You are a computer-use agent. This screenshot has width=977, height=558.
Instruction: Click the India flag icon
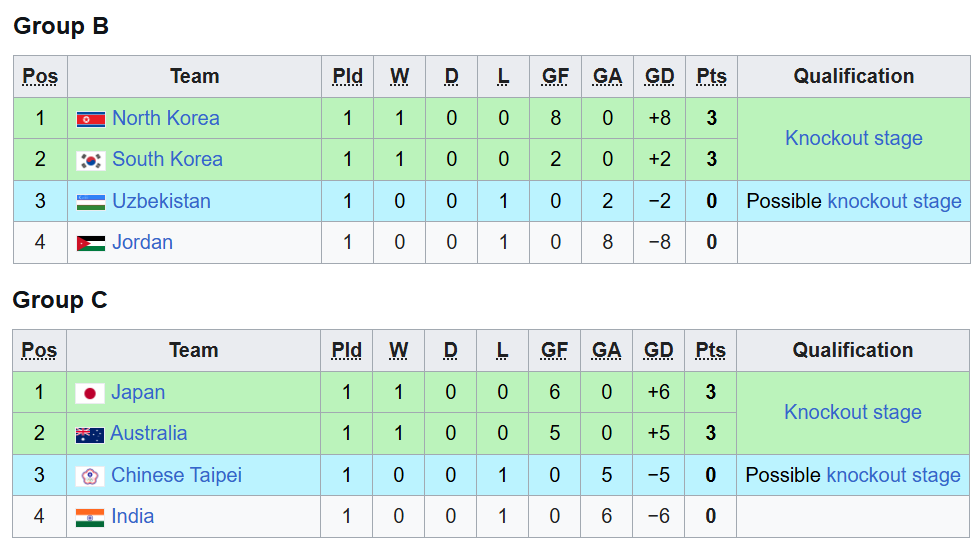coord(89,517)
